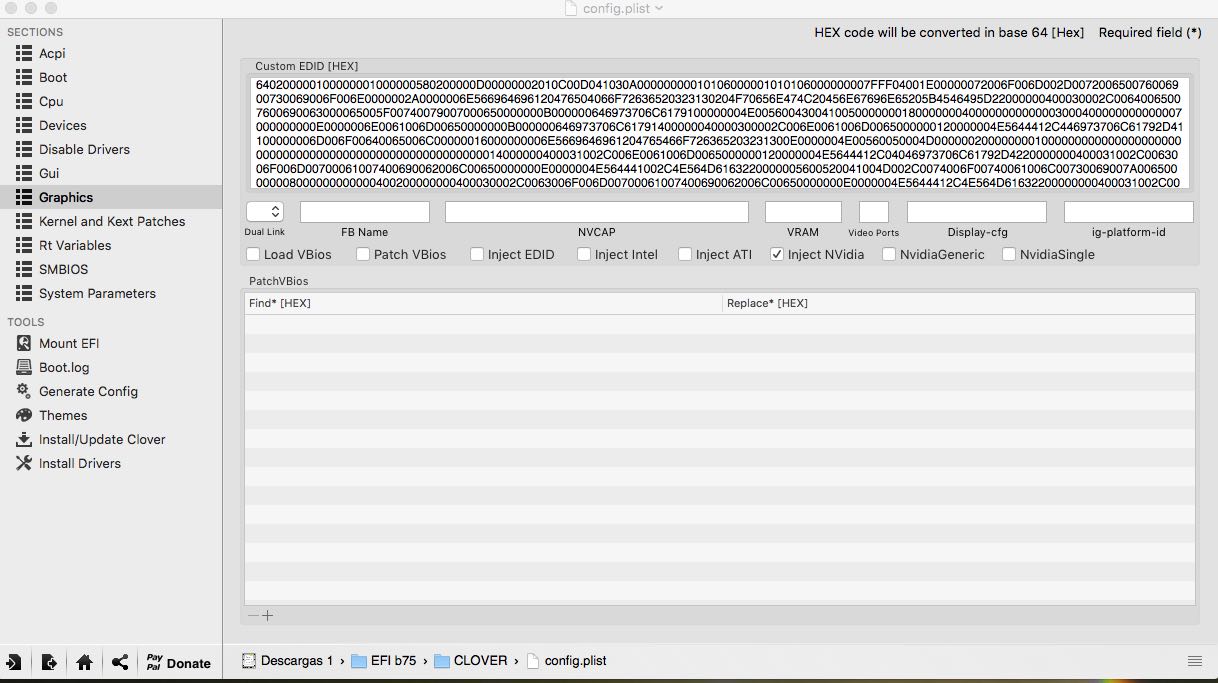Open the config.plist title dropdown chevron
This screenshot has height=683, width=1218.
[x=658, y=9]
